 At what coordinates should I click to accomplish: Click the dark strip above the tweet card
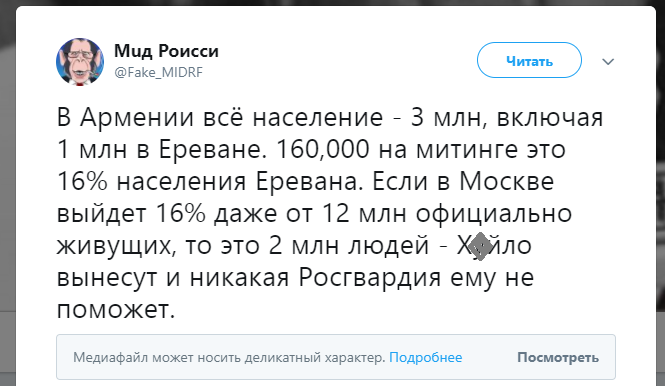click(332, 3)
